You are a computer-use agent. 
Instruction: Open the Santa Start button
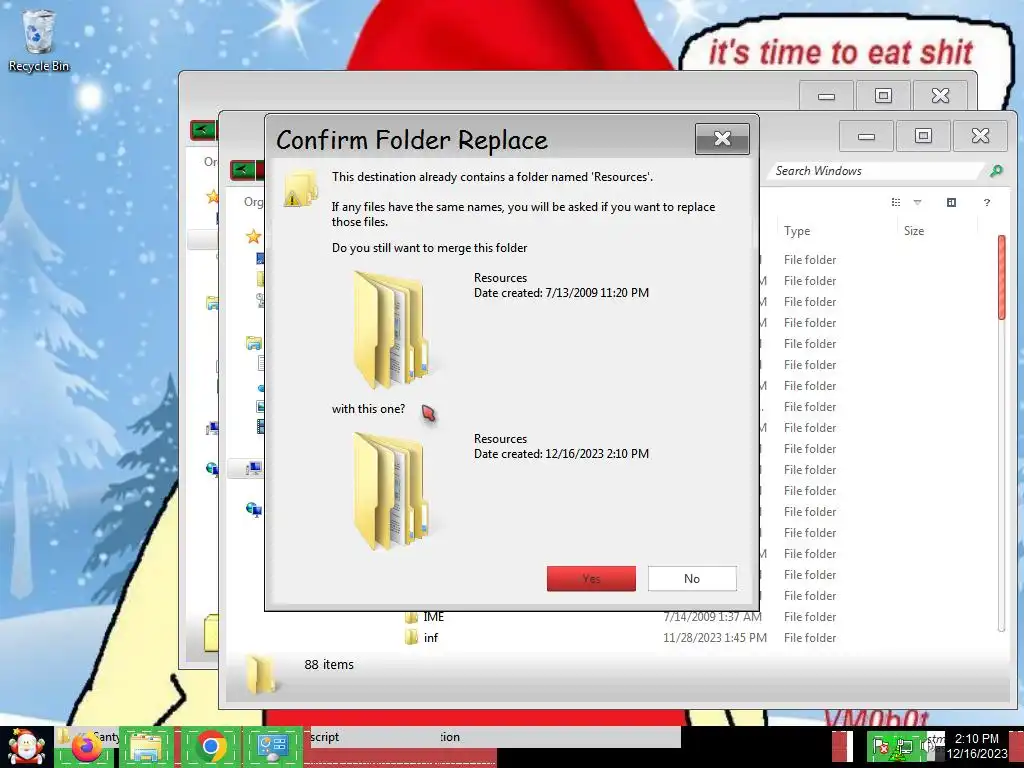tap(26, 746)
